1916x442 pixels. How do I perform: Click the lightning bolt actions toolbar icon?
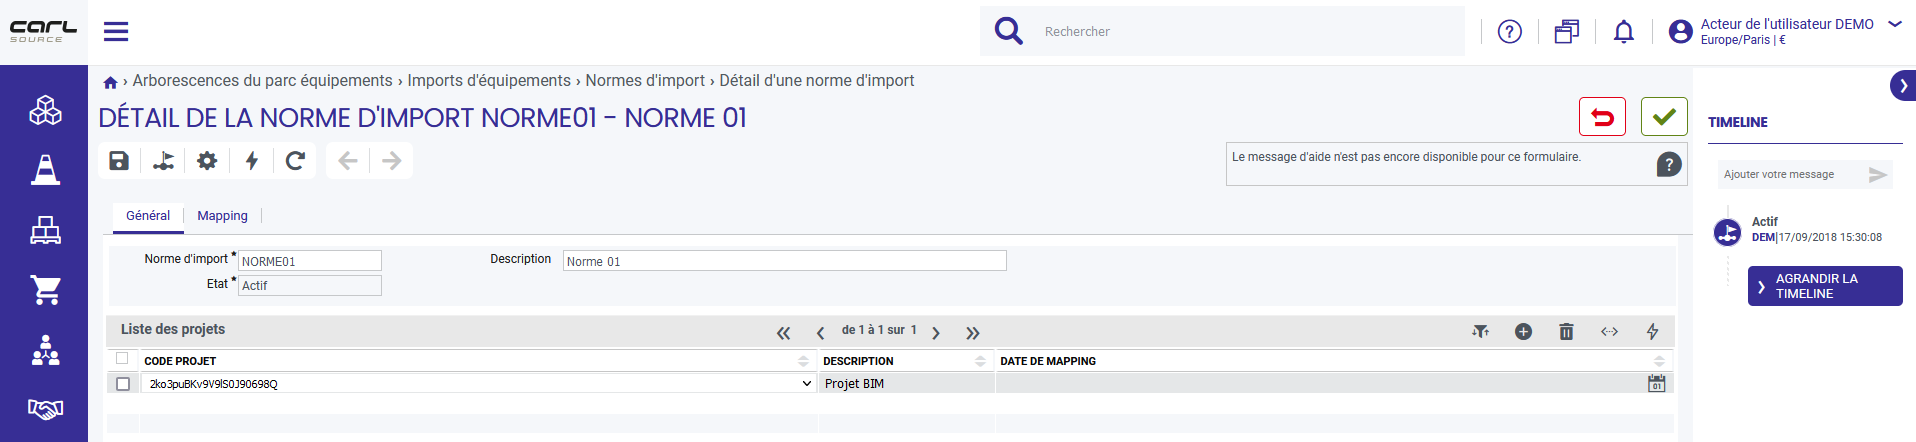[x=252, y=161]
